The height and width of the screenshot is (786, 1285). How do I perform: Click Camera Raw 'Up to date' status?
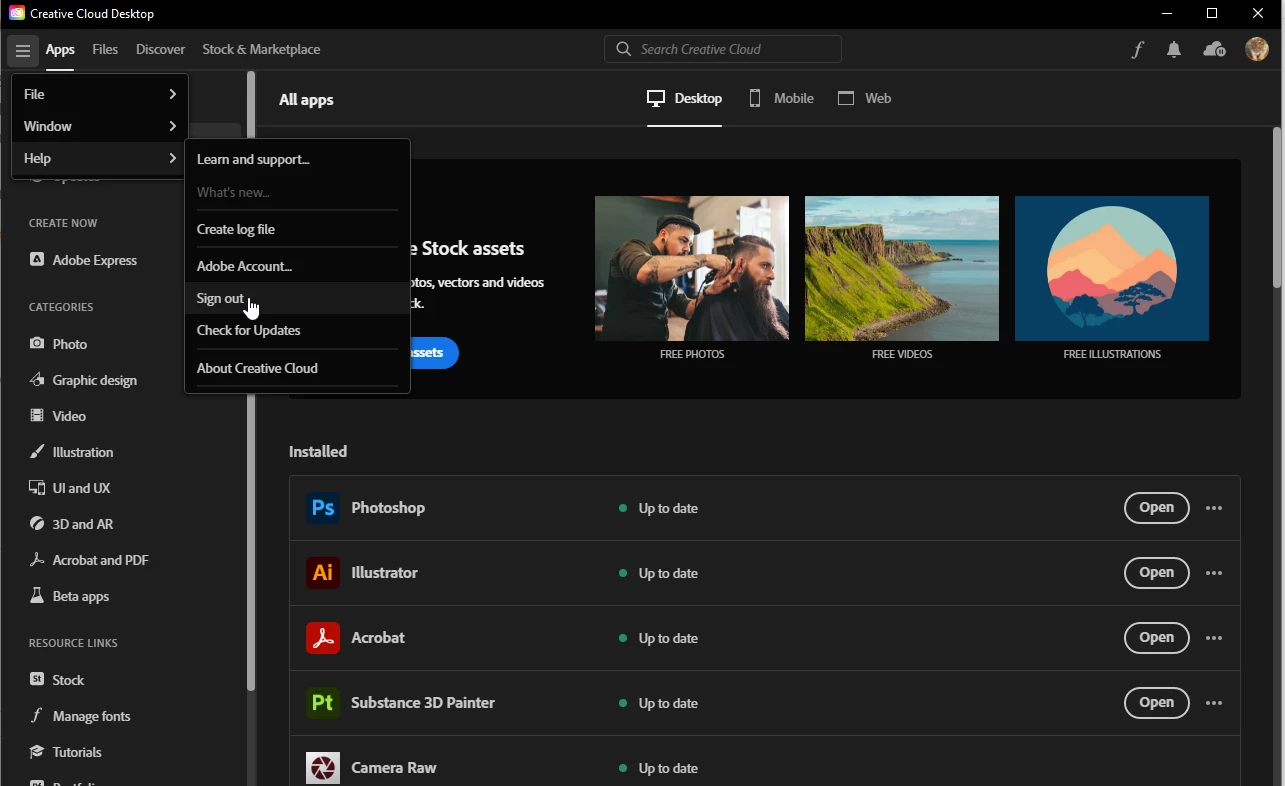click(658, 768)
